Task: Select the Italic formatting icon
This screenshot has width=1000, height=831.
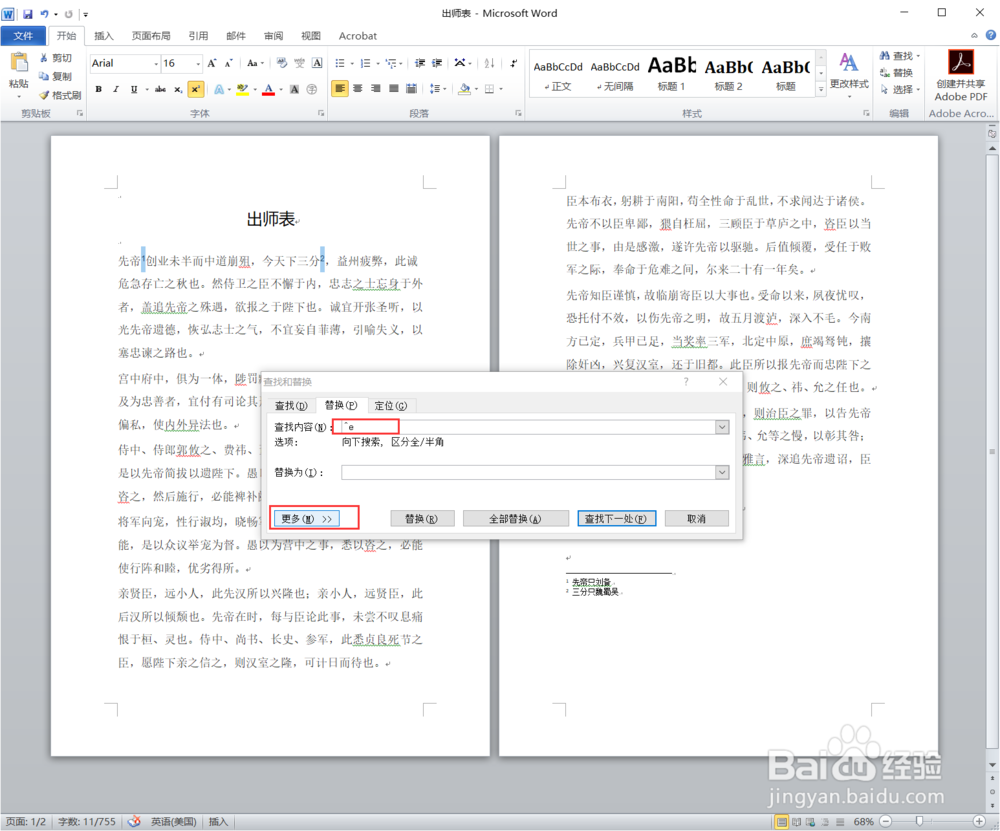Action: (x=116, y=89)
